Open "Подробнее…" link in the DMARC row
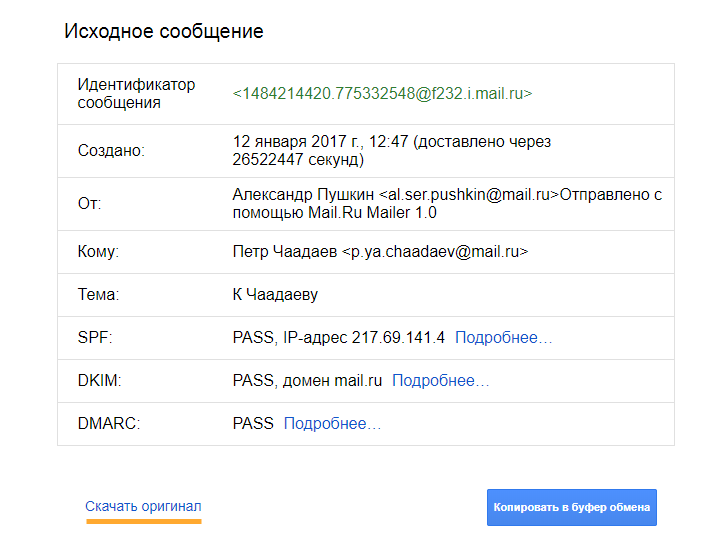 coord(332,424)
